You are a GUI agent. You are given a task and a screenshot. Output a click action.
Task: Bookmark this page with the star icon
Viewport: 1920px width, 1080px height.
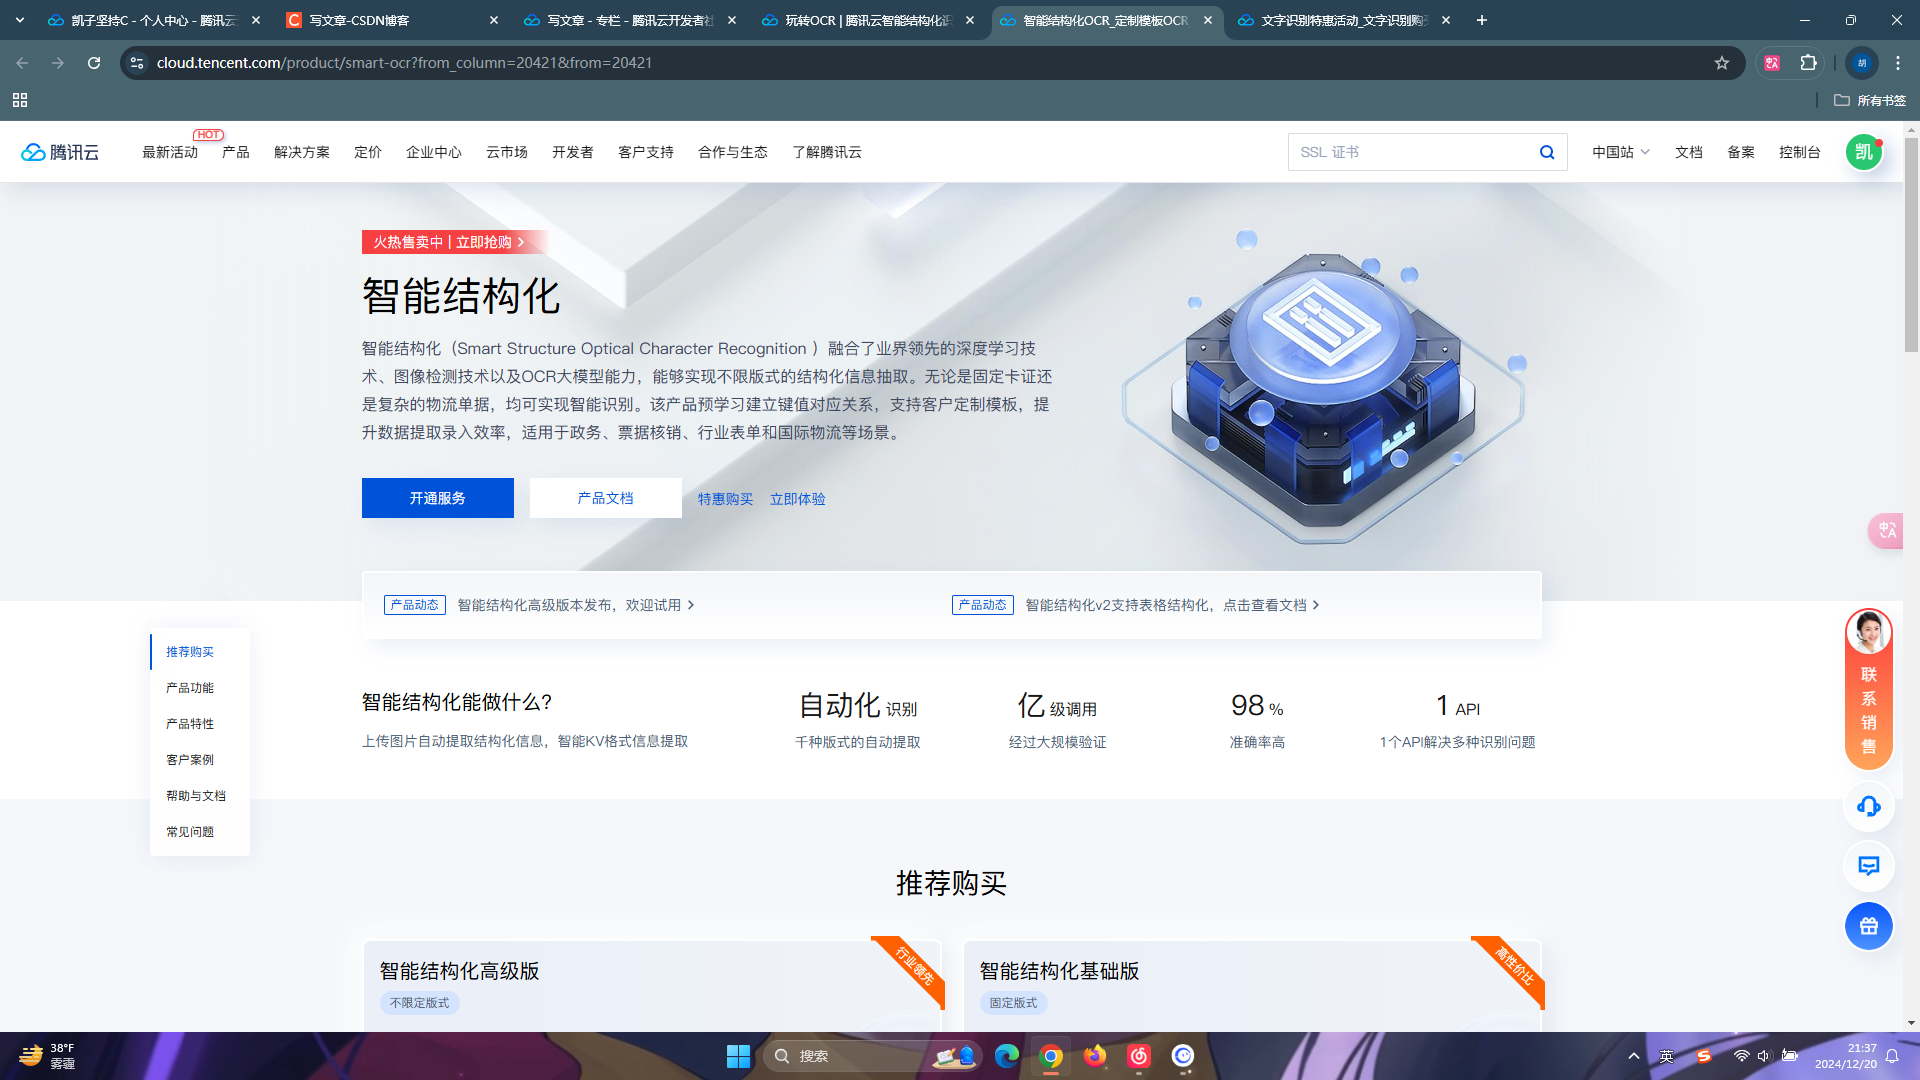pyautogui.click(x=1722, y=63)
